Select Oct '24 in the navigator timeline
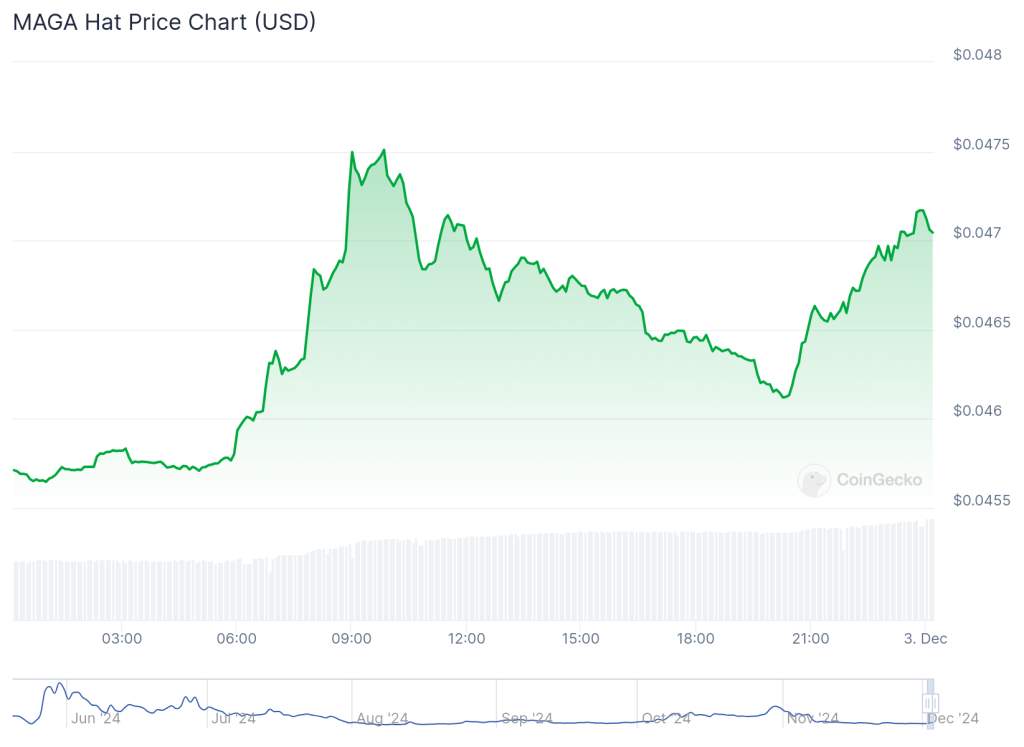 (667, 718)
